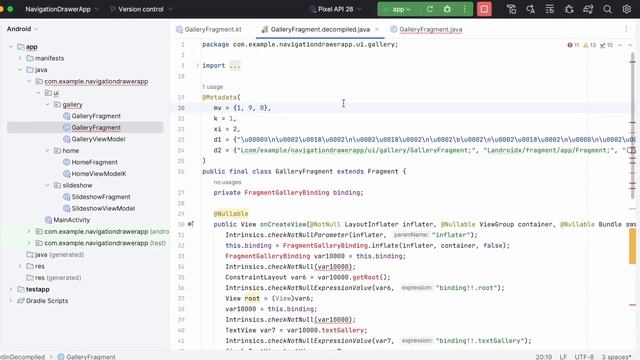Collapse the slideshow package
Viewport: 640px width, 360px height.
pos(47,185)
